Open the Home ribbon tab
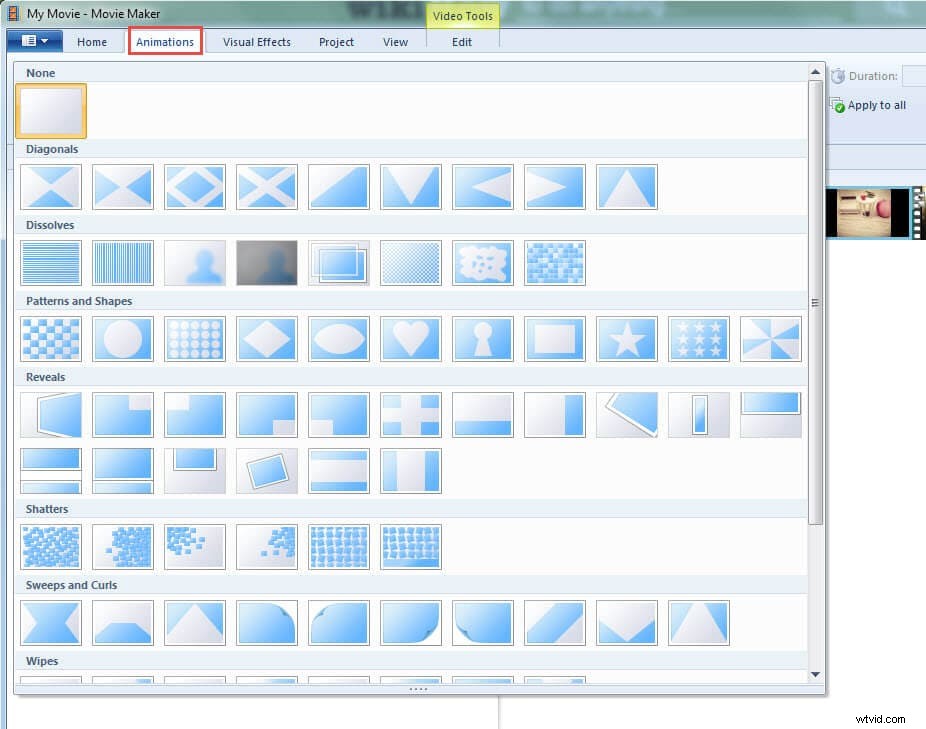Screen dimensions: 926x729 (92, 42)
